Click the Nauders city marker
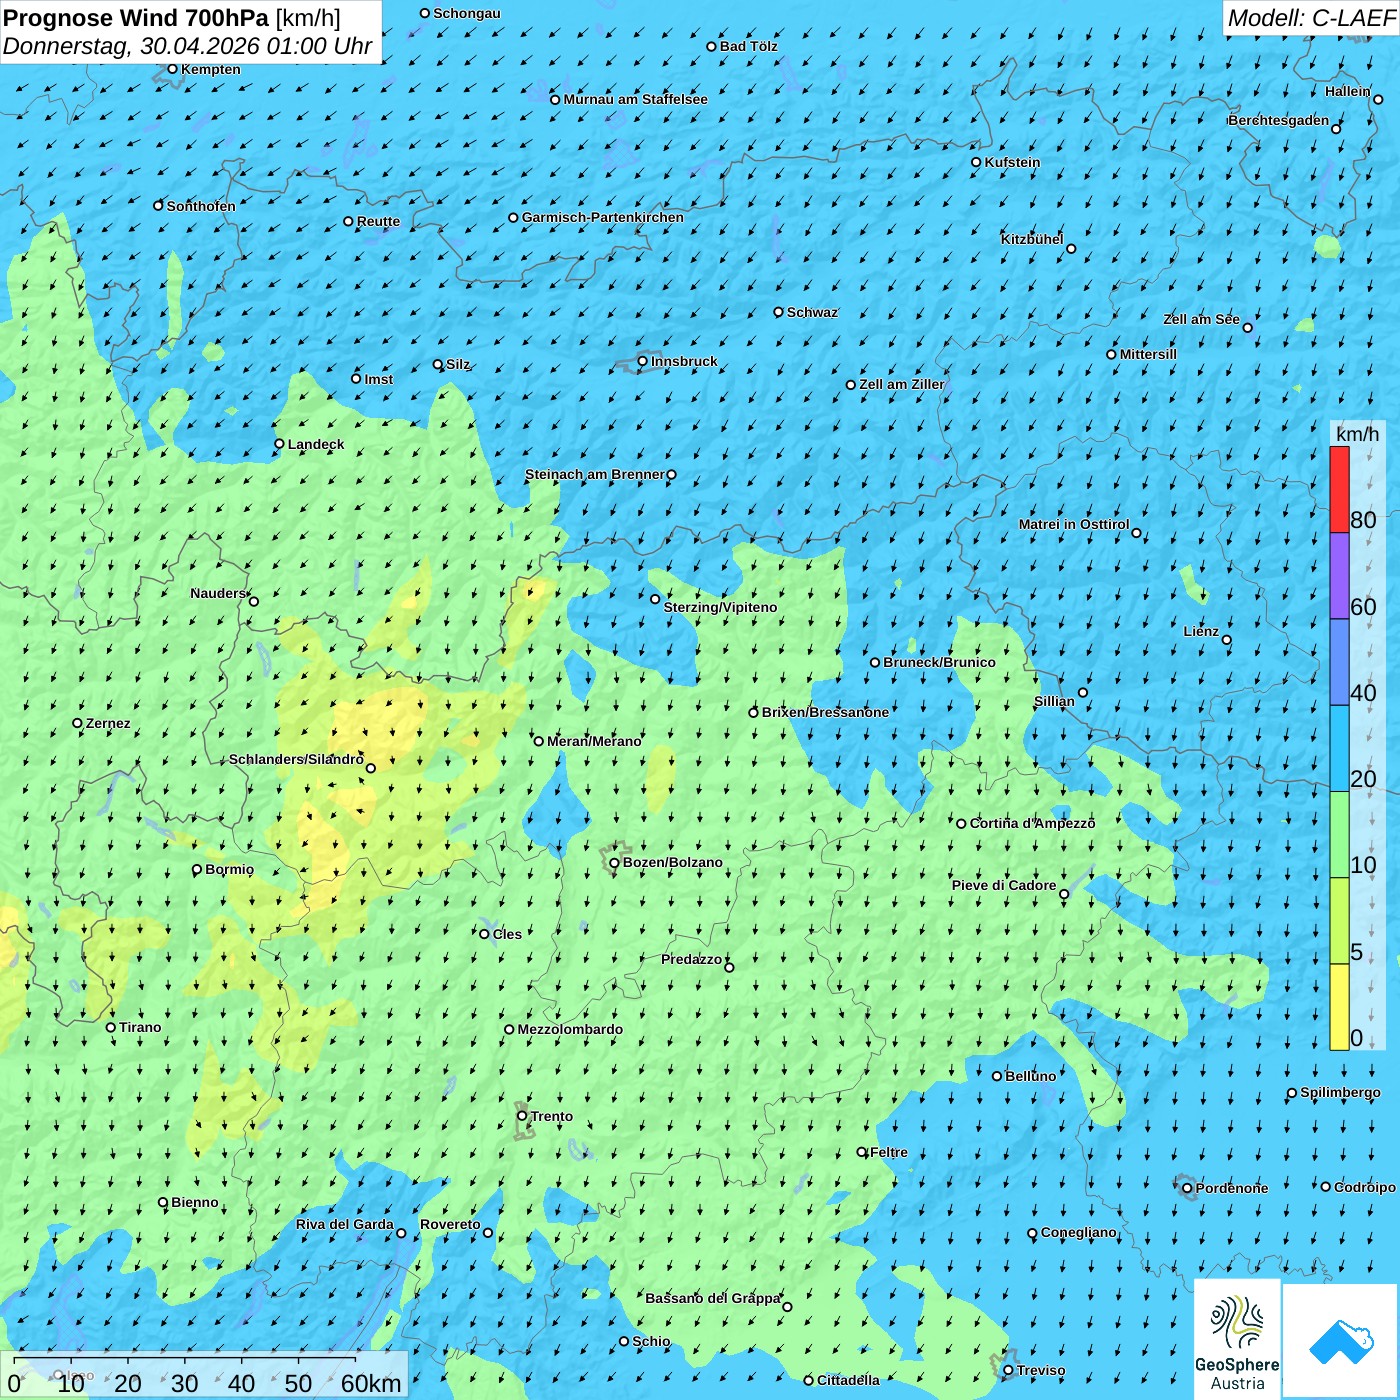Viewport: 1400px width, 1400px height. tap(254, 601)
